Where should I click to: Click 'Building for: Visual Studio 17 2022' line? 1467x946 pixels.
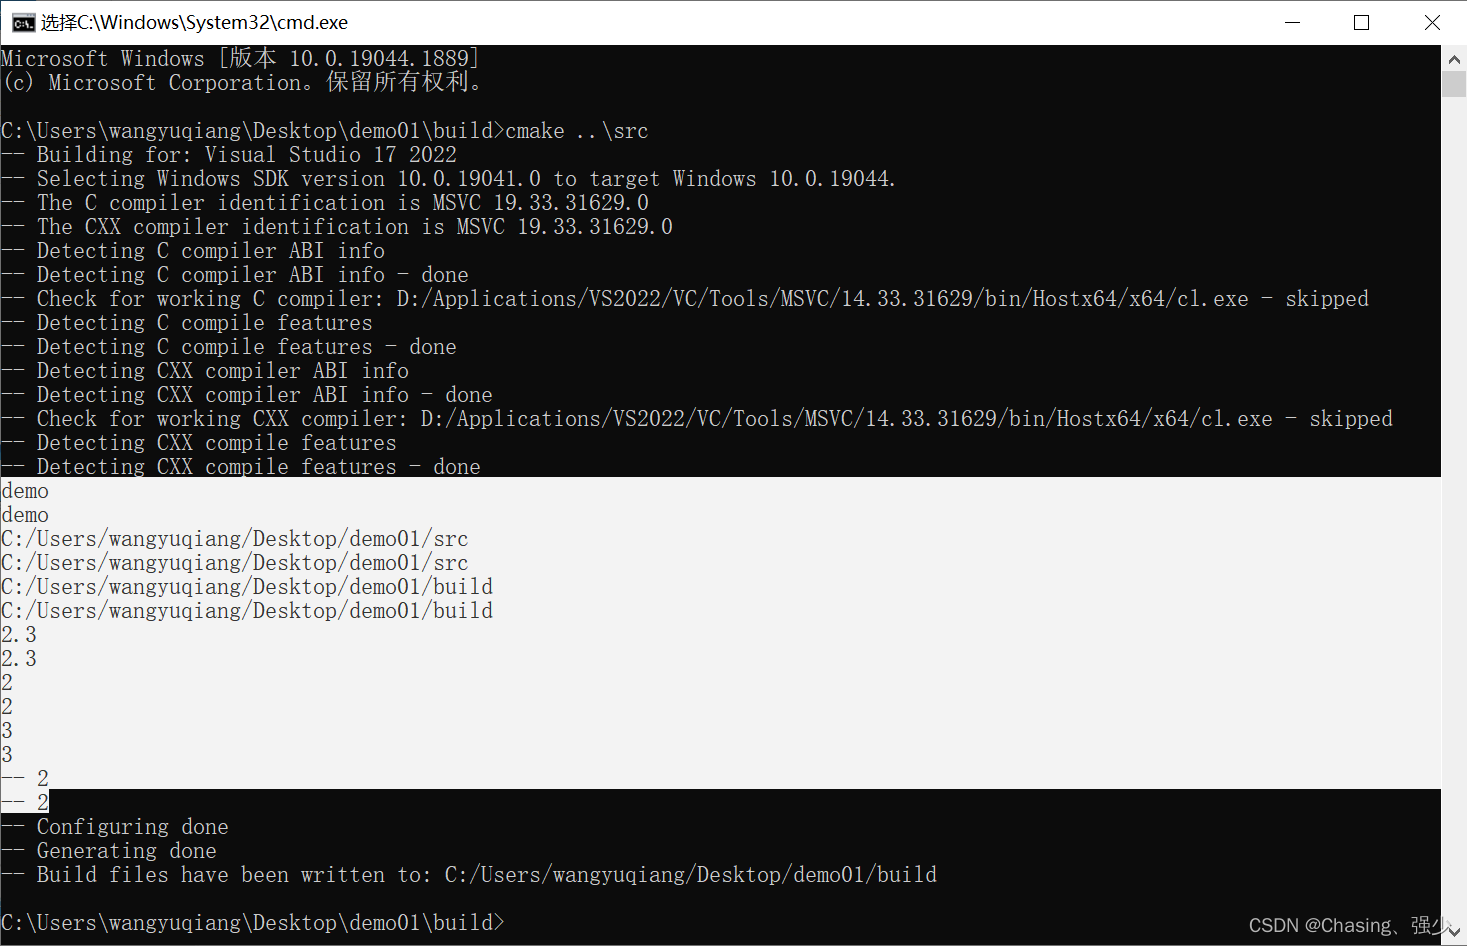[229, 155]
